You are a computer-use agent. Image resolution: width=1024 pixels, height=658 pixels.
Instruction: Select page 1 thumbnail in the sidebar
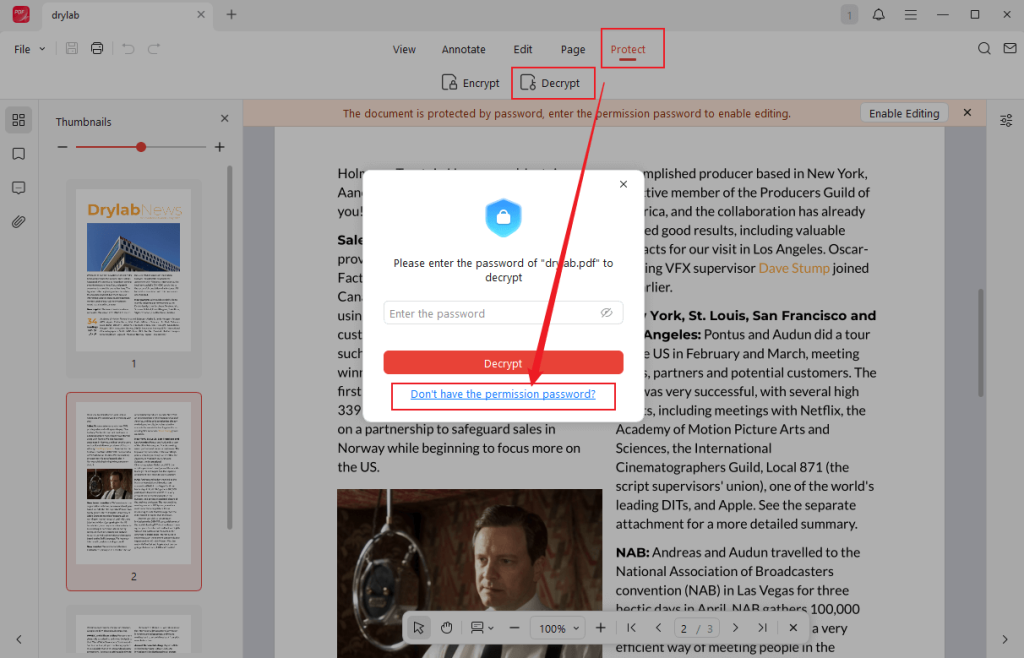(x=133, y=270)
